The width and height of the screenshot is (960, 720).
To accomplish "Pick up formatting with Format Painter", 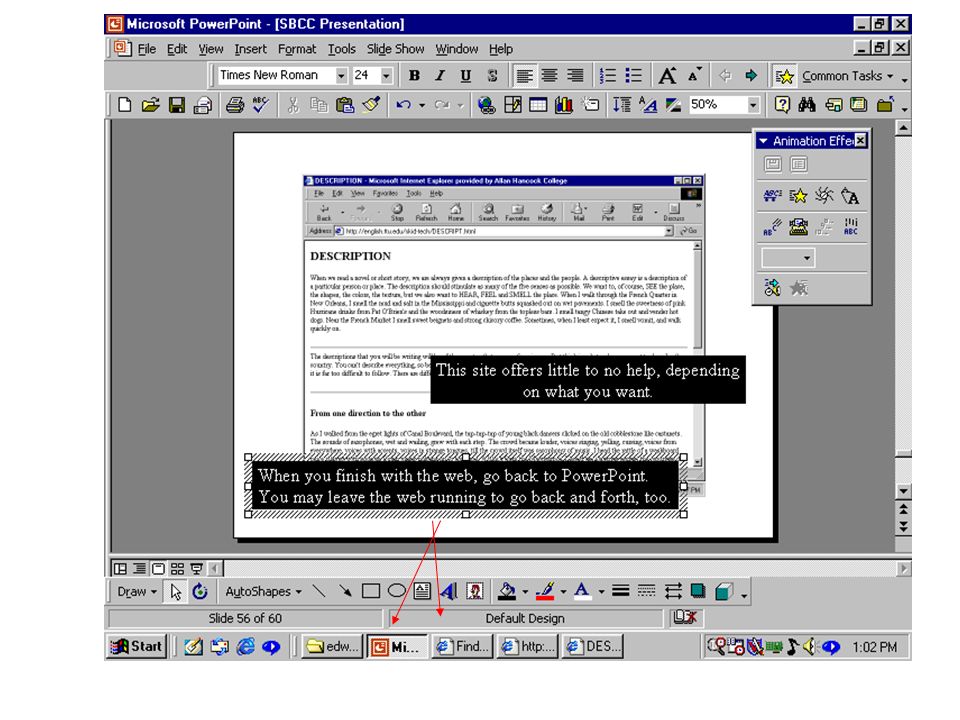I will pos(371,105).
